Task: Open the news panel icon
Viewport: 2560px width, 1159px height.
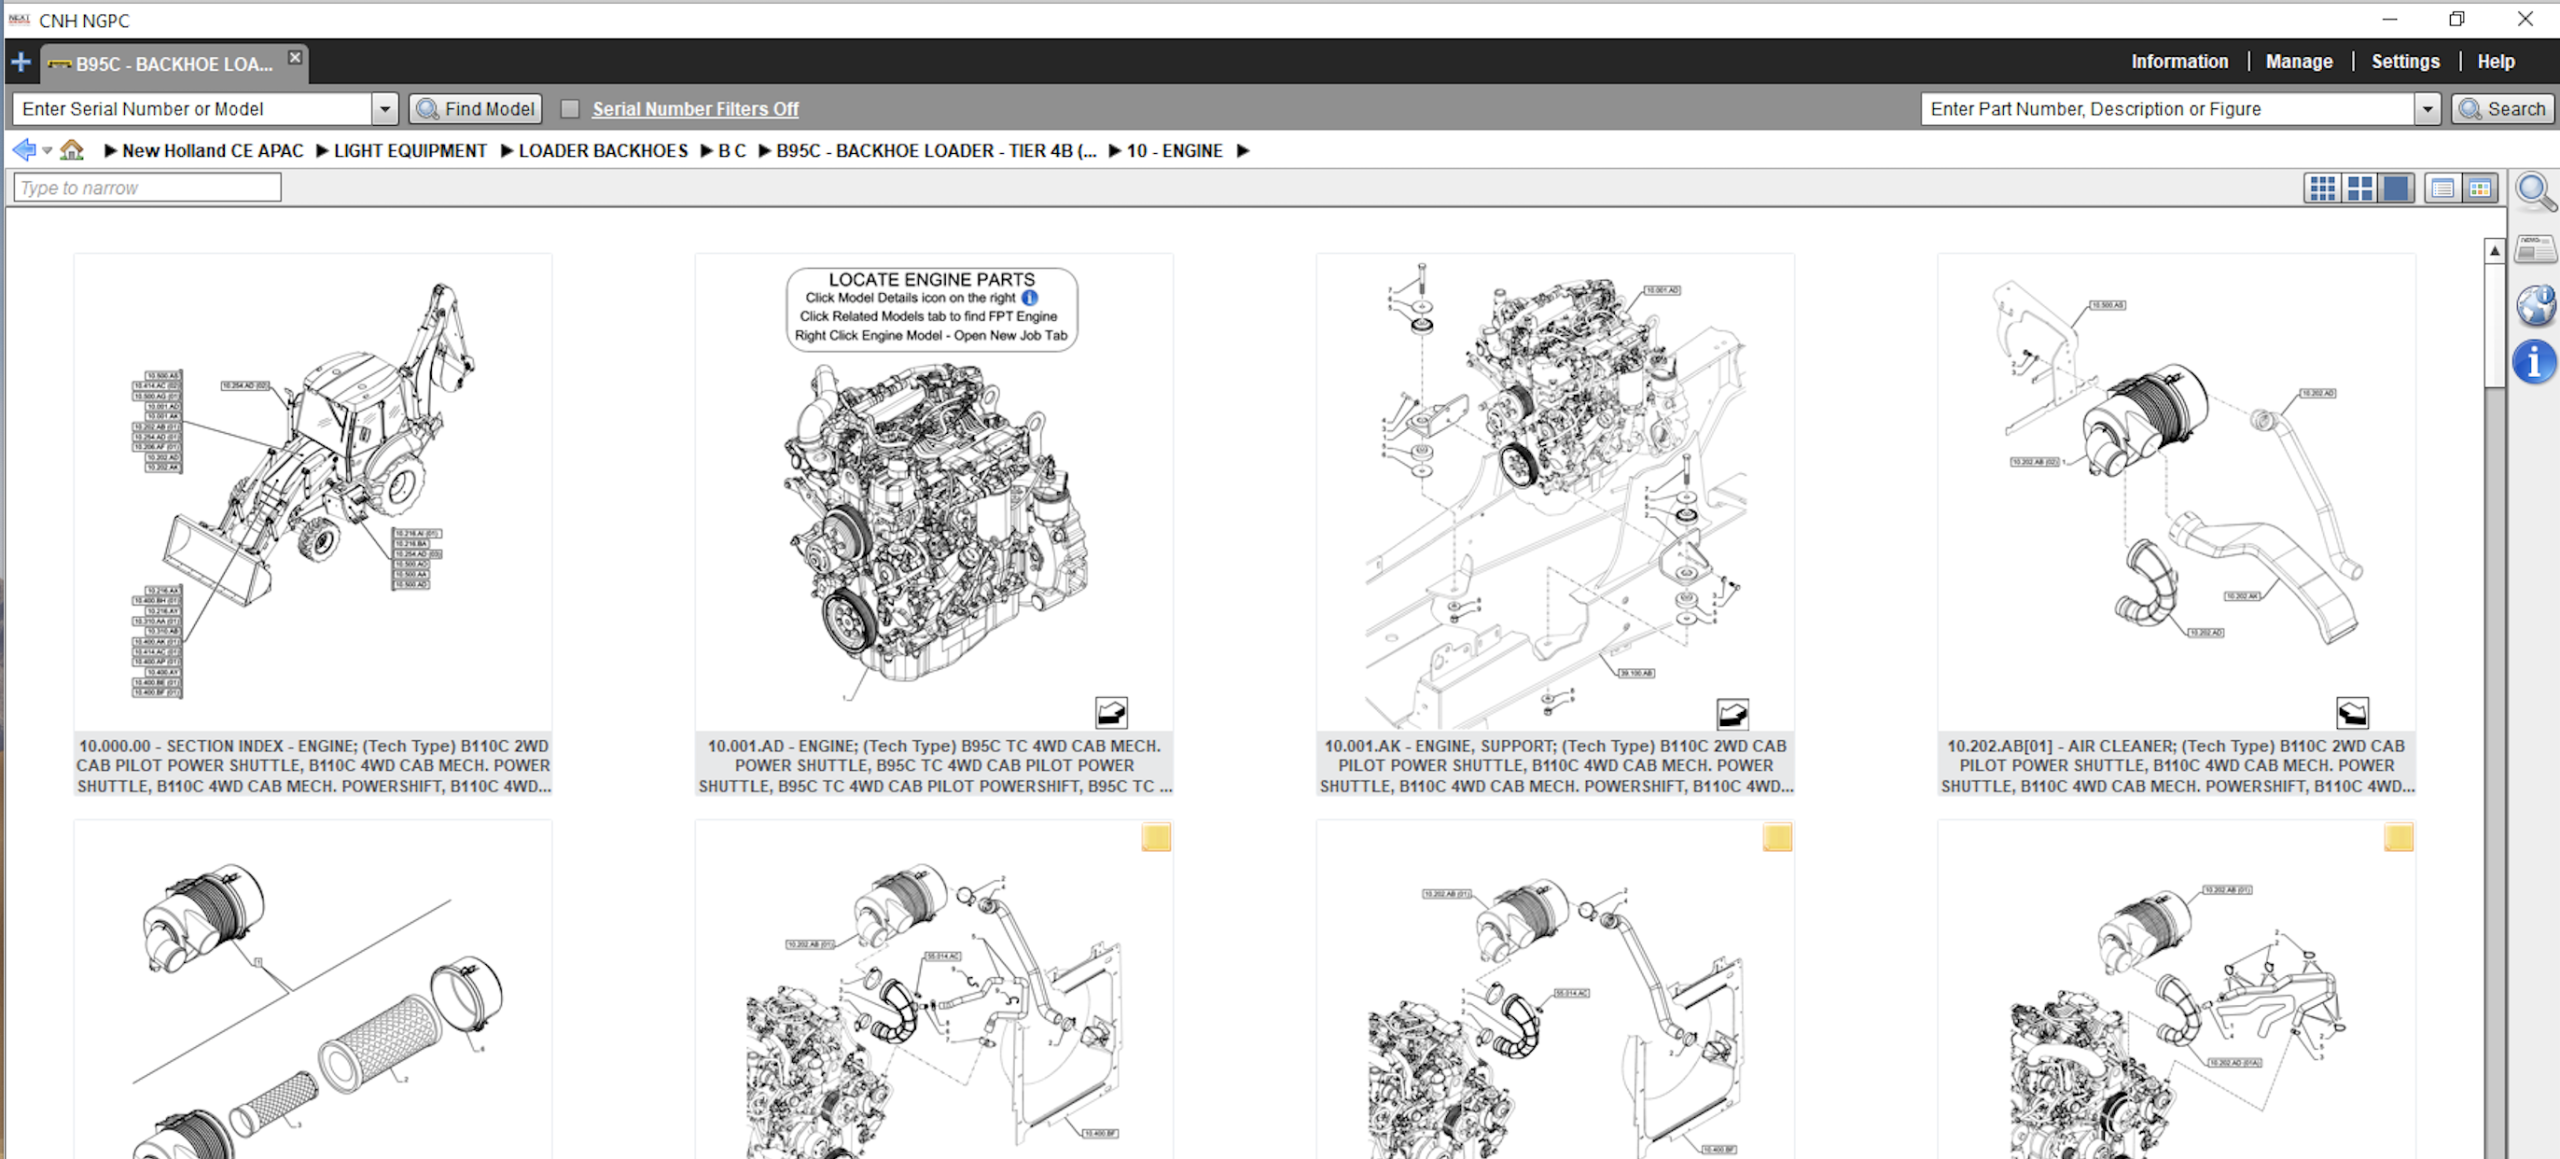Action: 2535,249
